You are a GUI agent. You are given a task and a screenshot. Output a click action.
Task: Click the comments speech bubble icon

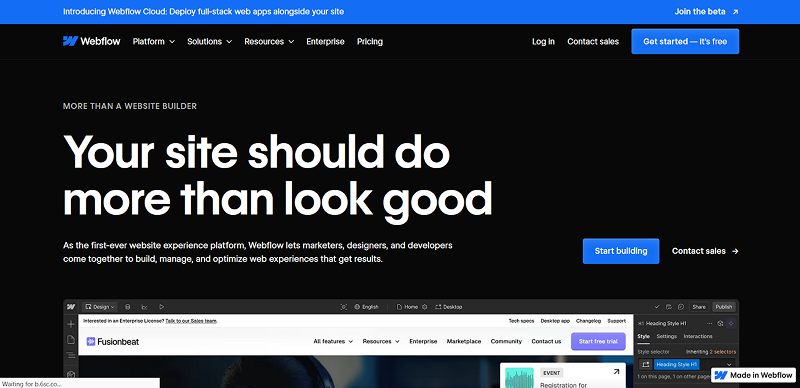[x=681, y=307]
